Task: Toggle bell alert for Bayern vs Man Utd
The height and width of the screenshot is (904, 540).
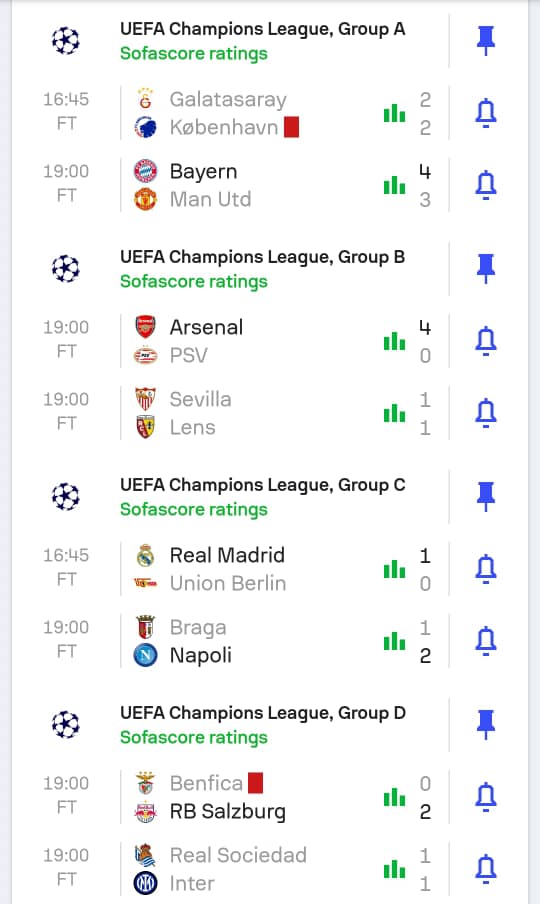Action: pyautogui.click(x=486, y=185)
